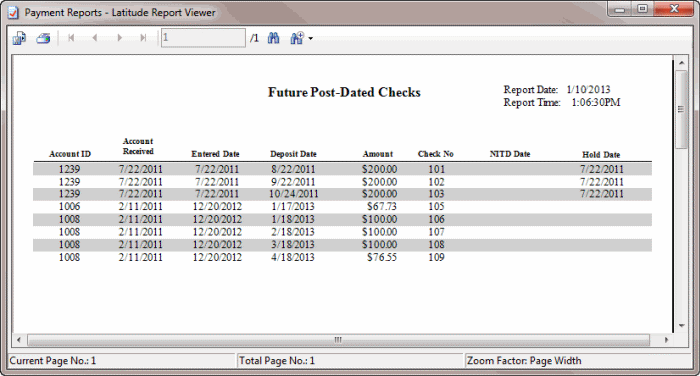Click the Account Received column header
Viewport: 700px width, 376px height.
(138, 146)
